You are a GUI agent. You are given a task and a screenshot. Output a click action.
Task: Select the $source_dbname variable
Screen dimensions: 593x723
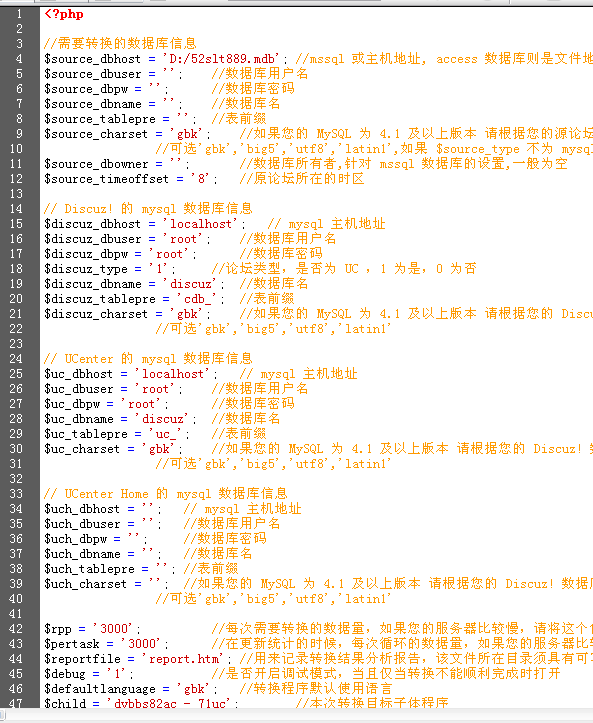93,104
